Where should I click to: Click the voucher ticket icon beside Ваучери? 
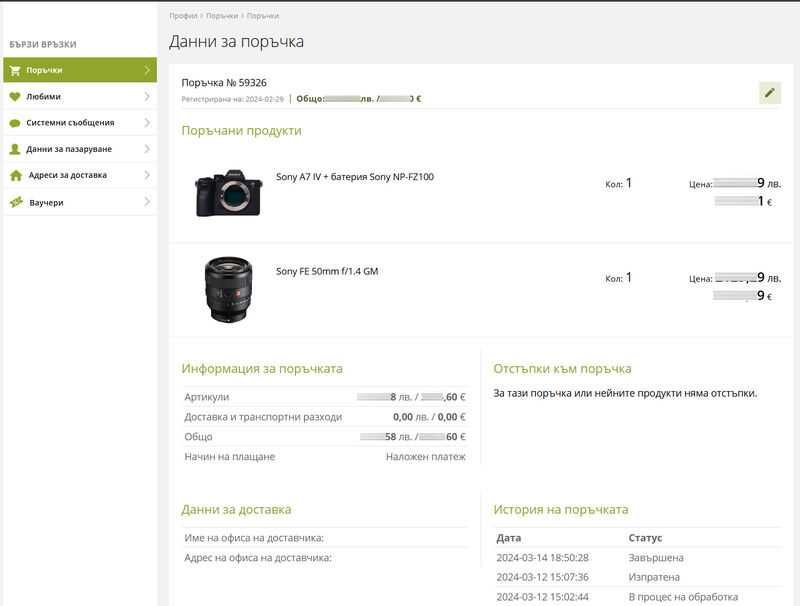(x=16, y=203)
